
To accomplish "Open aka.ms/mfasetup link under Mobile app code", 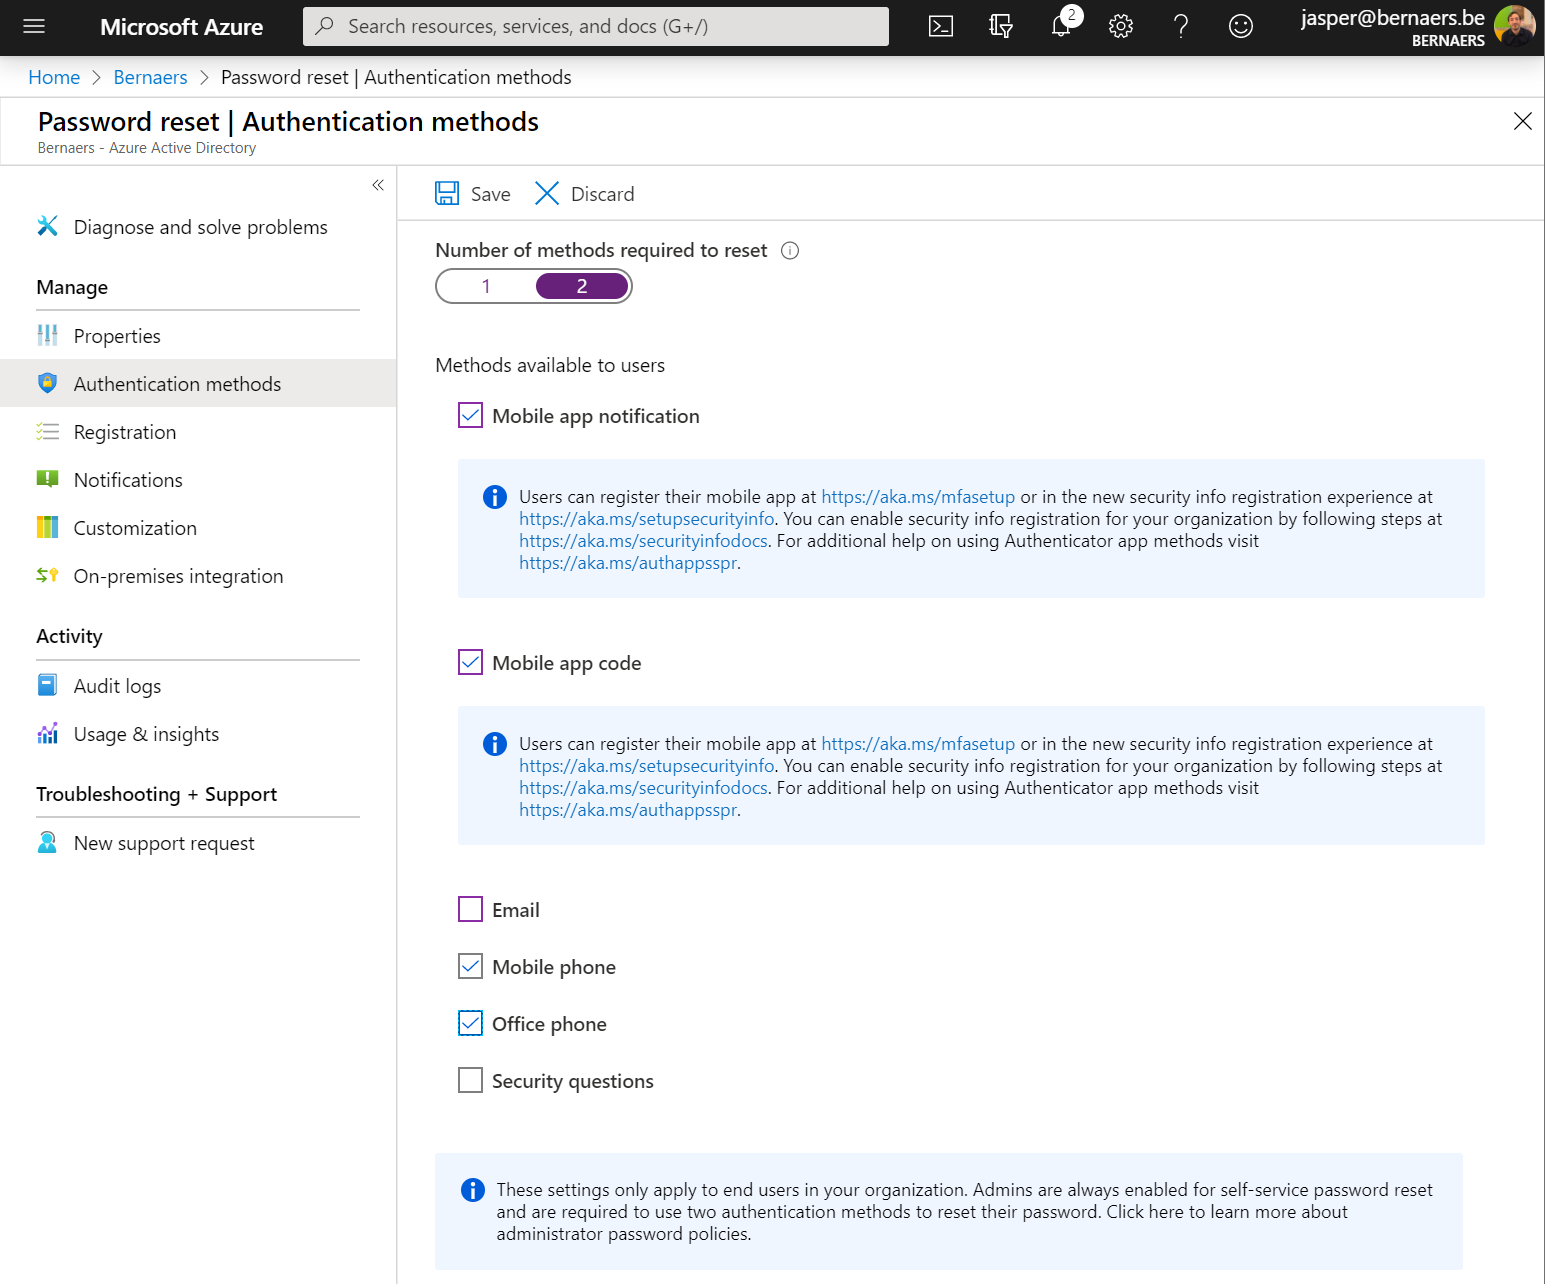I will 918,744.
